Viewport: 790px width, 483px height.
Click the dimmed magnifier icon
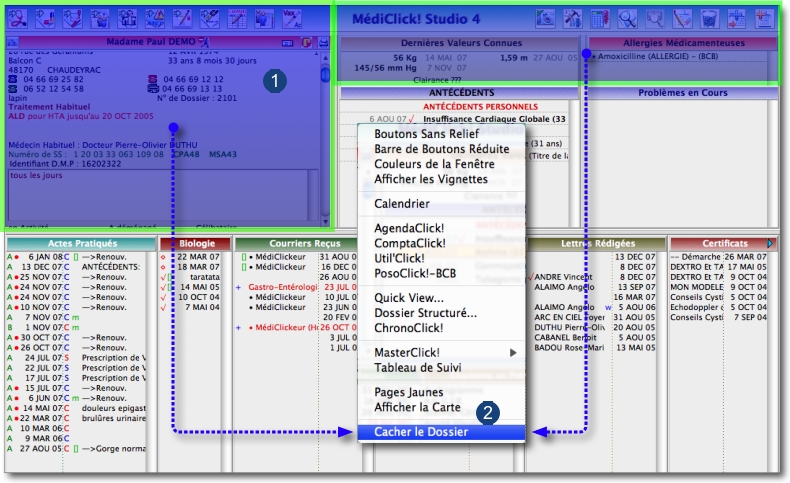654,19
